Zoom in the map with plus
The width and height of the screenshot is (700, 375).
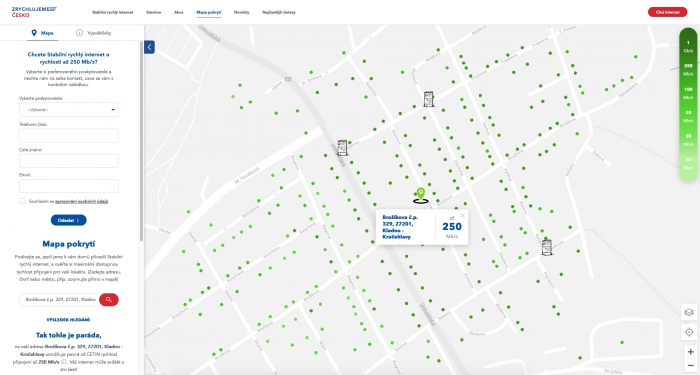(691, 352)
